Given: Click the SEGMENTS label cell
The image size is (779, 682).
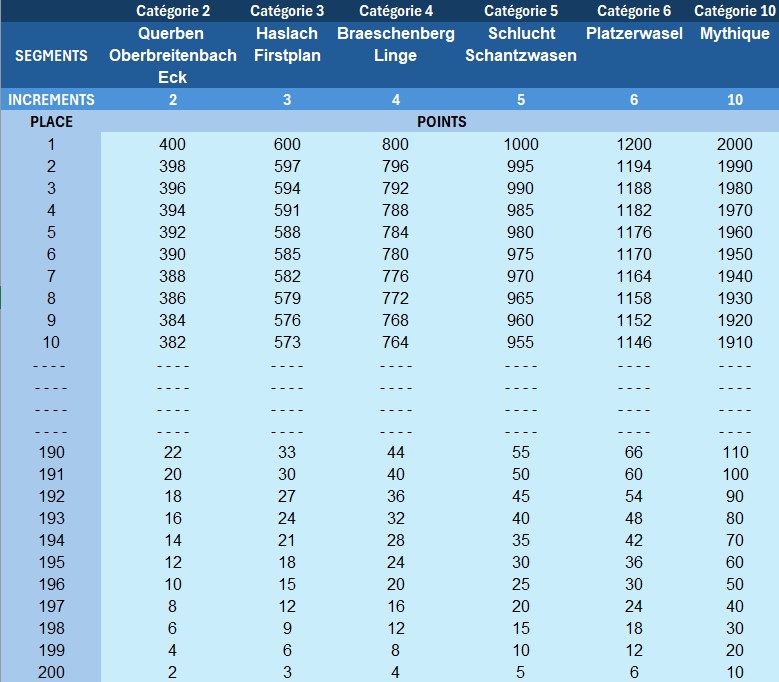Looking at the screenshot, I should coord(51,56).
